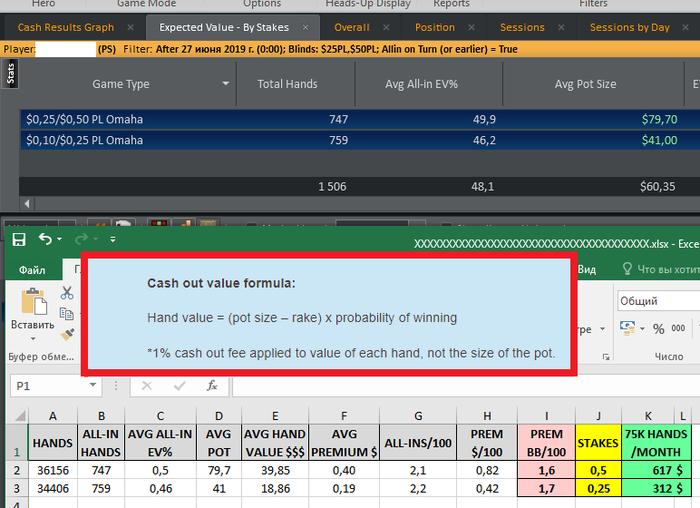Close the Cash Results Graph tab
Screen dimensions: 700x508
click(x=130, y=28)
